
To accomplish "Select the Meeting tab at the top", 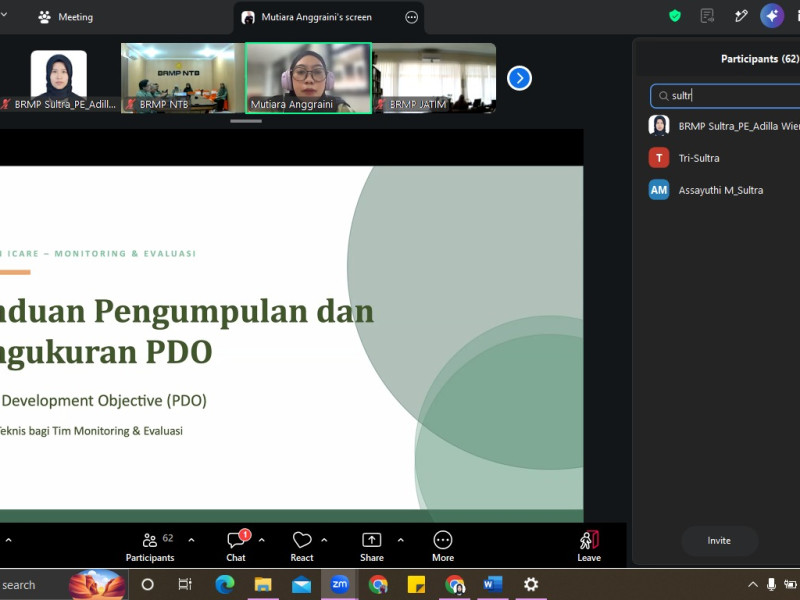I will point(65,17).
